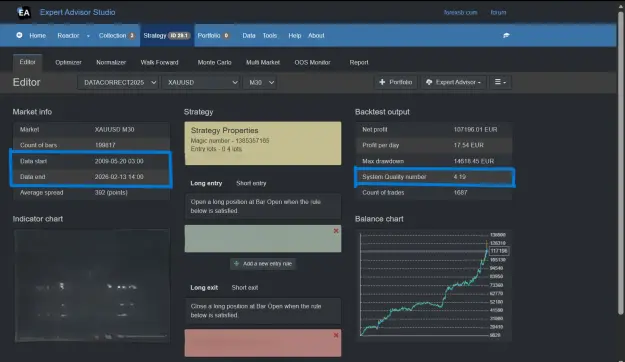Switch to the OOS Monitor tab
The width and height of the screenshot is (625, 362).
(312, 63)
